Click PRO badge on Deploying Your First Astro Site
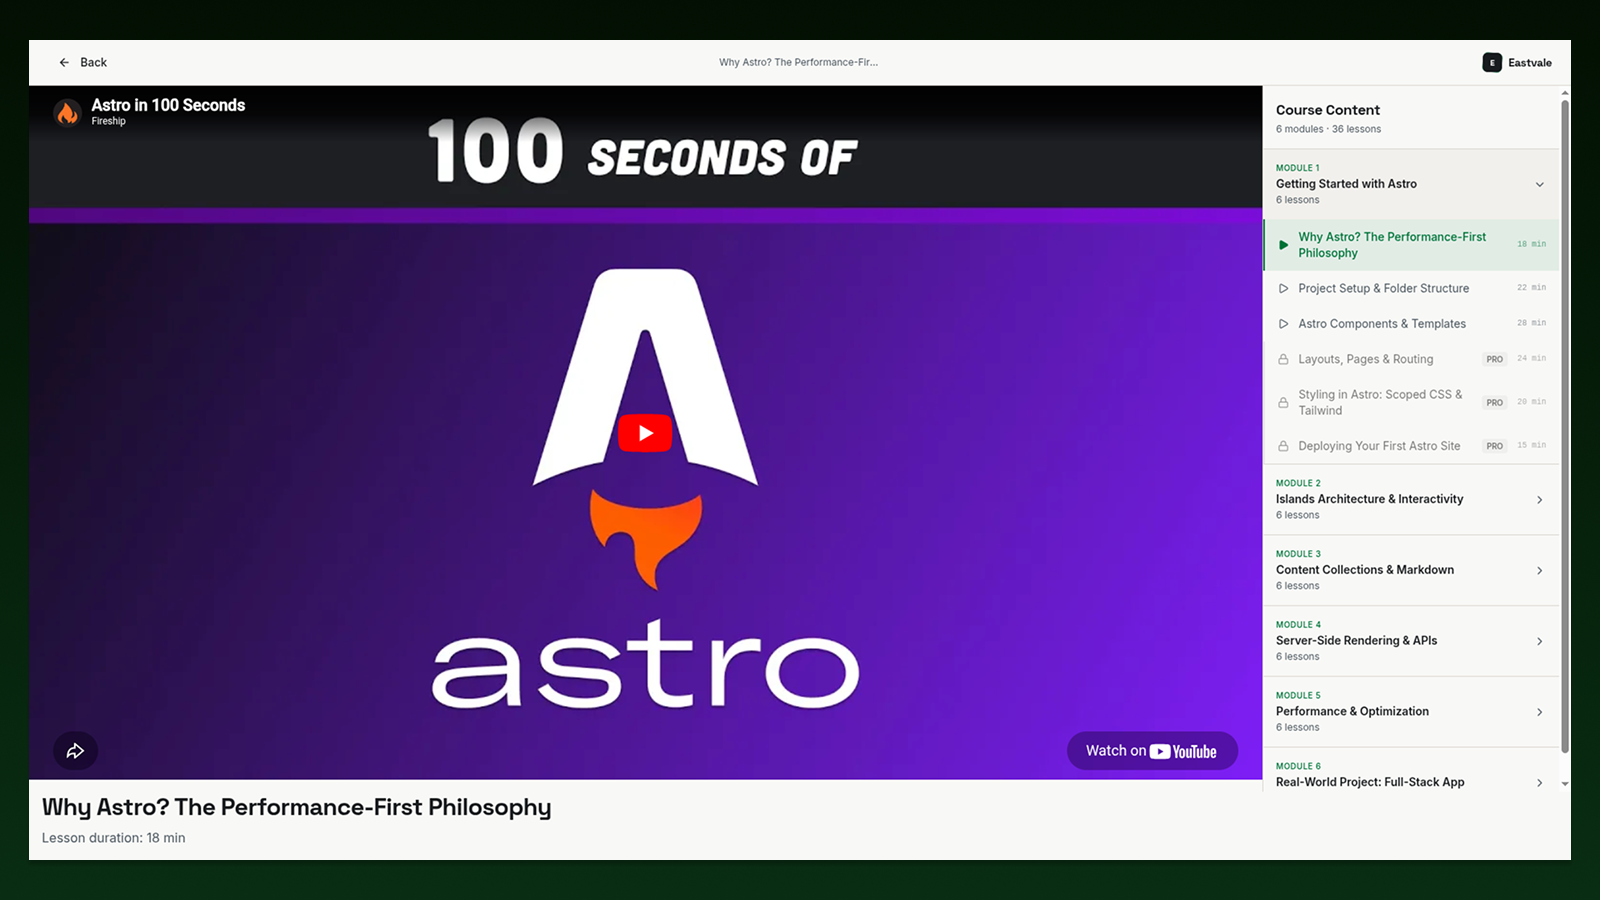The width and height of the screenshot is (1600, 900). coord(1494,446)
